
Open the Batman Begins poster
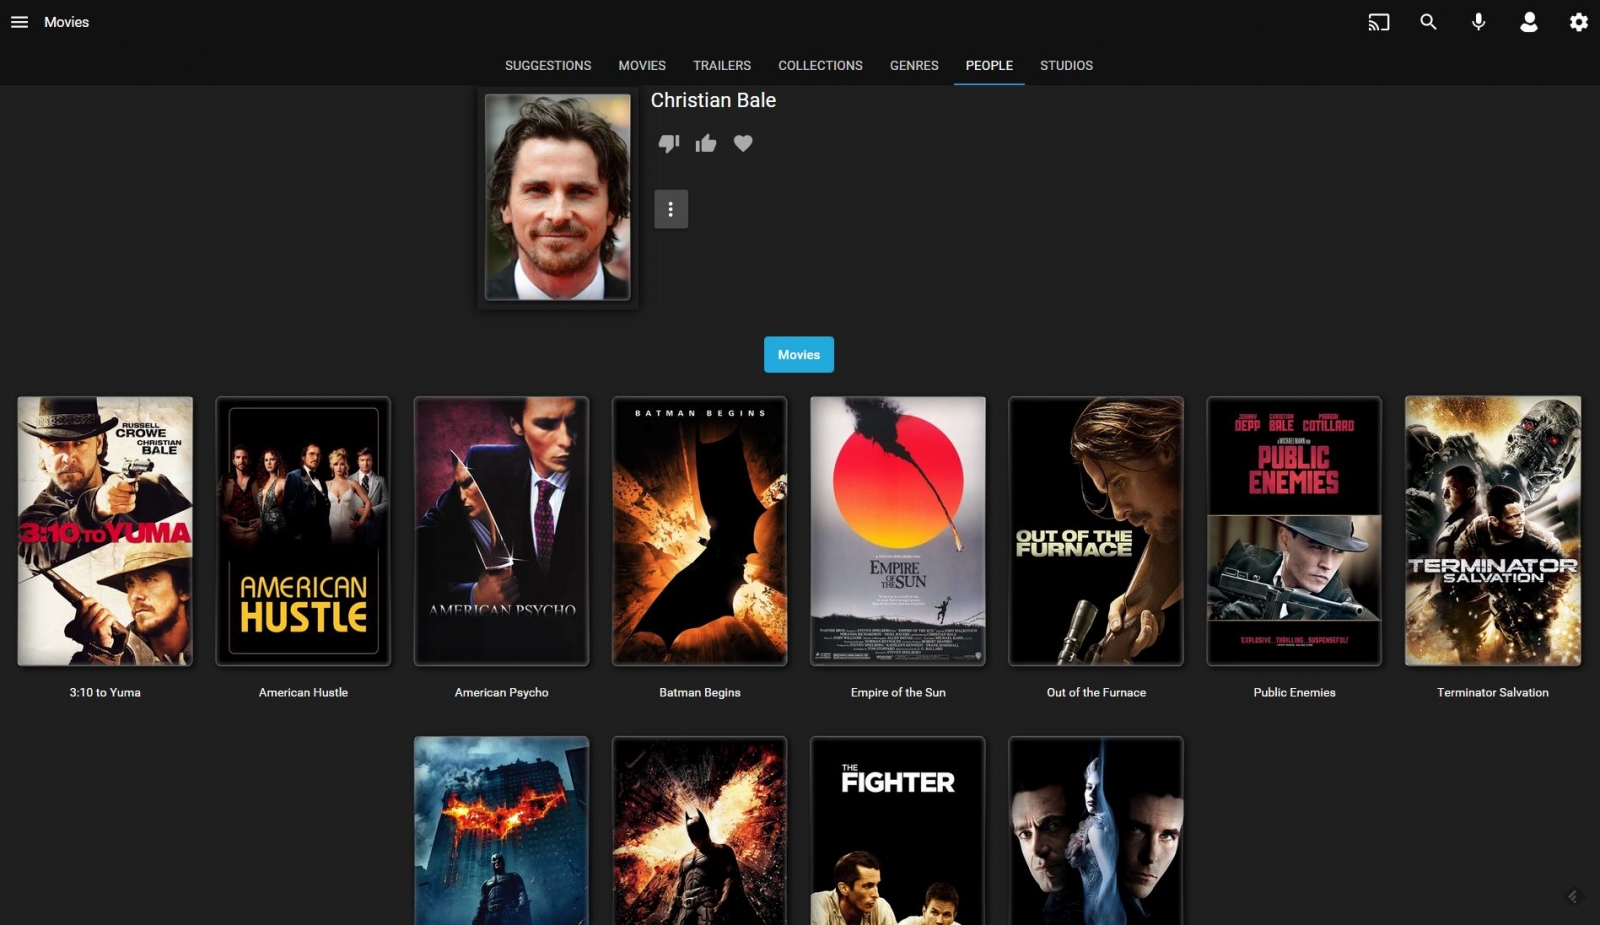tap(700, 531)
